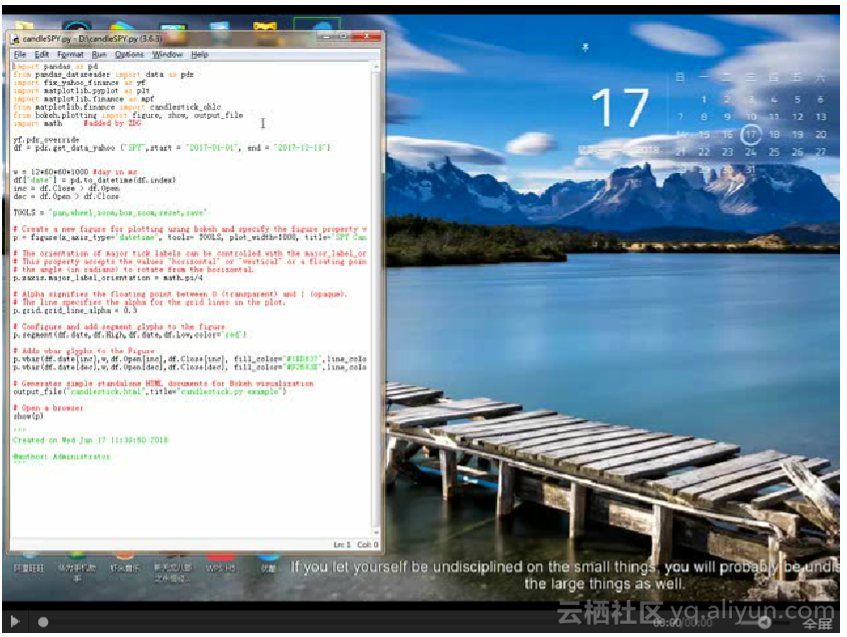Open the WPS H5 desktop shortcut
Screen dimensions: 847x637
[220, 562]
